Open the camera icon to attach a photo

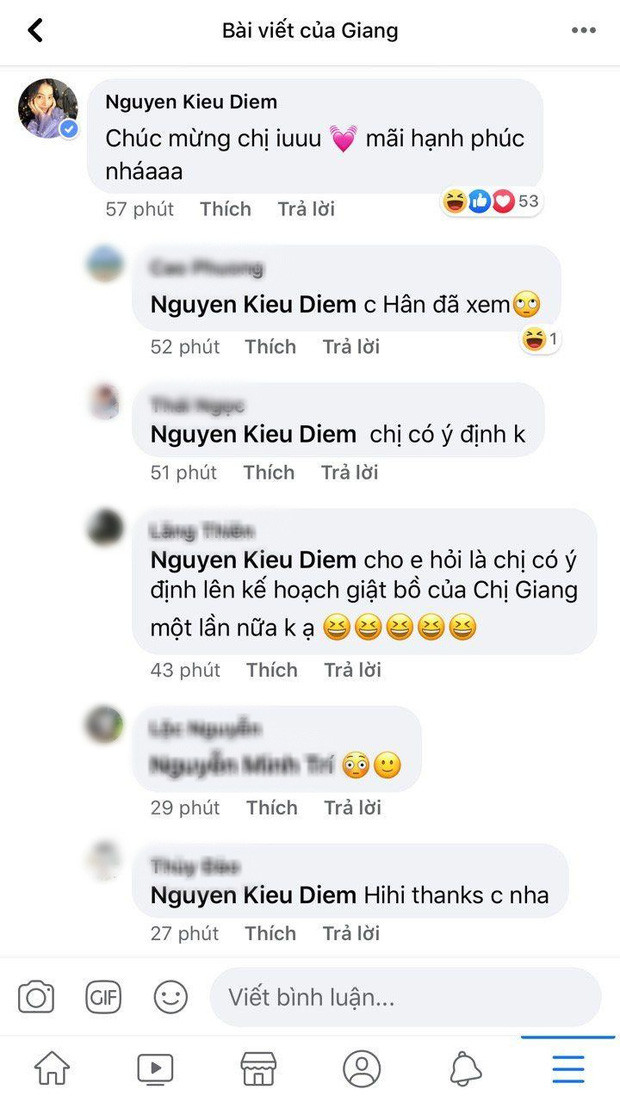pos(36,997)
